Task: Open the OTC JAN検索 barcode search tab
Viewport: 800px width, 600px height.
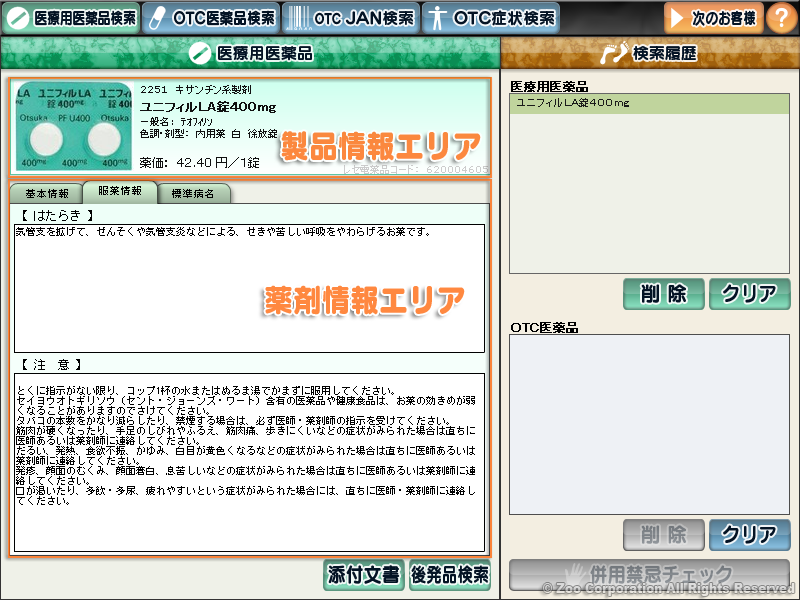Action: click(351, 18)
